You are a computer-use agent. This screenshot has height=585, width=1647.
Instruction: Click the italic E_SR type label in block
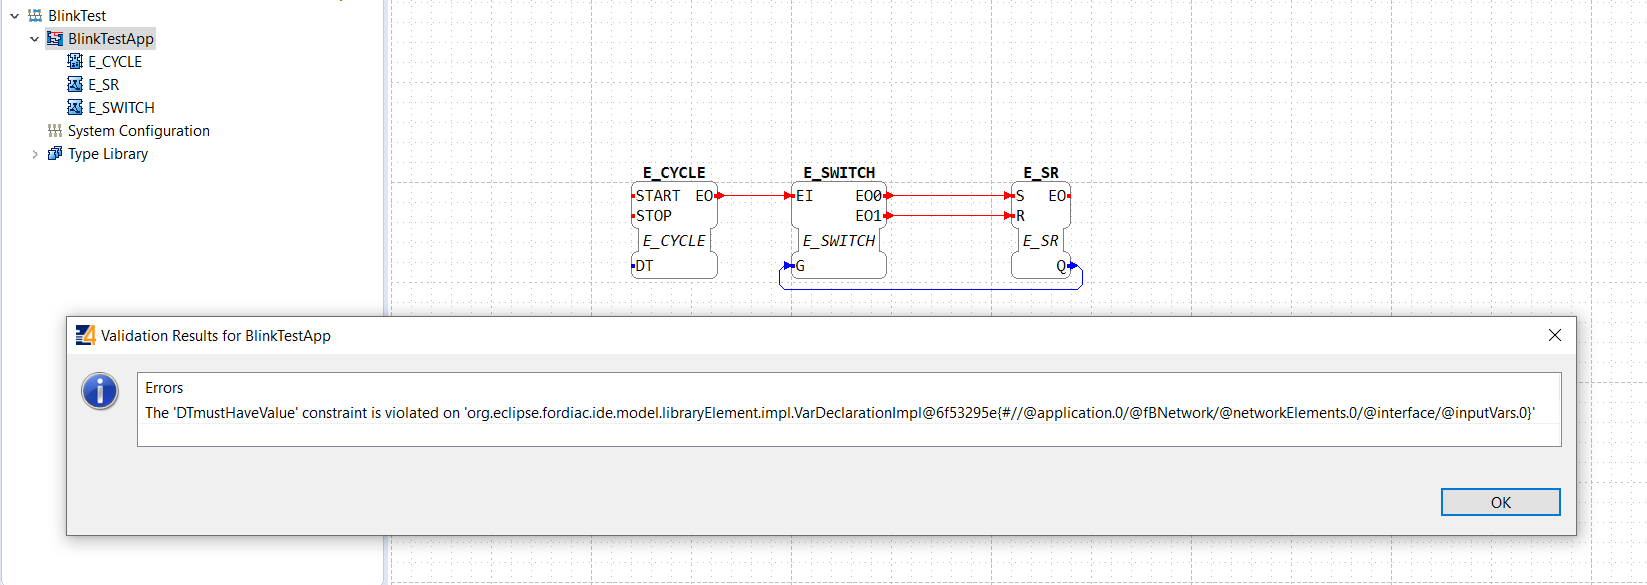pos(1041,241)
